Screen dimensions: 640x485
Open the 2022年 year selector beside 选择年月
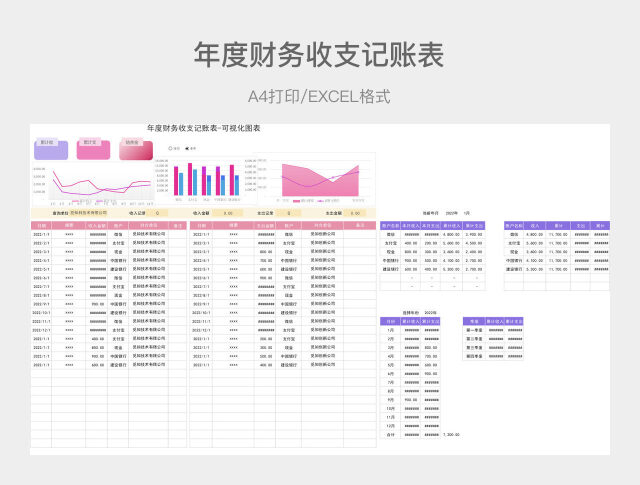click(x=451, y=213)
